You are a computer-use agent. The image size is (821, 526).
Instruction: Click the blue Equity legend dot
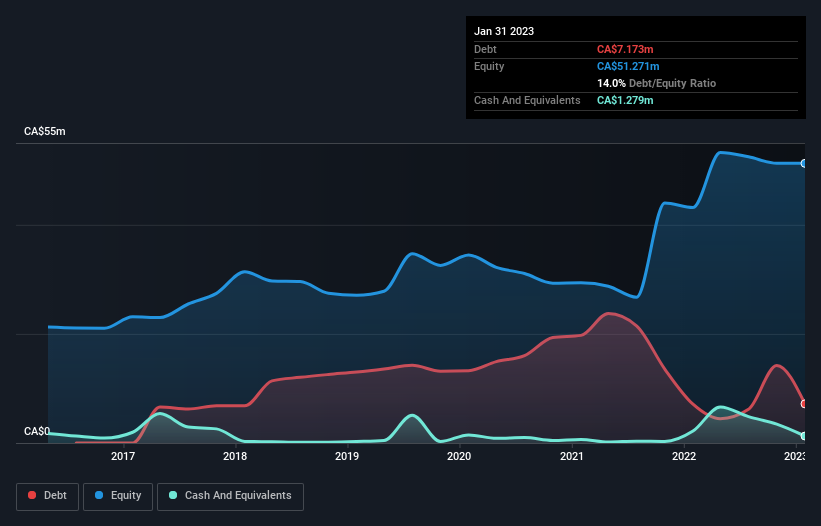pos(99,495)
